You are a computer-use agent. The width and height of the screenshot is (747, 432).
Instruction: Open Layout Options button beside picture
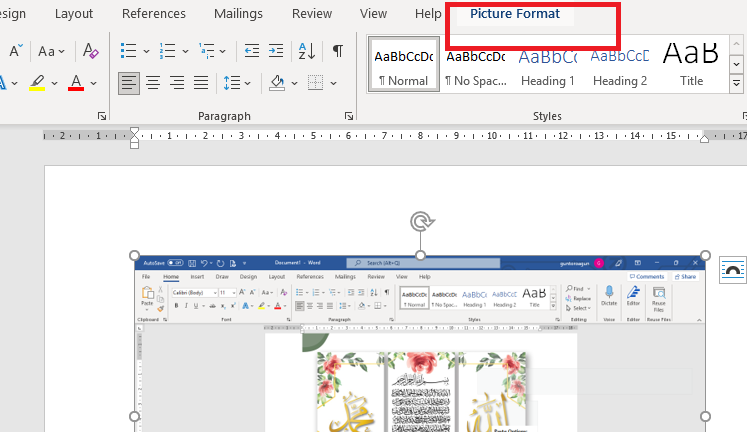[733, 270]
